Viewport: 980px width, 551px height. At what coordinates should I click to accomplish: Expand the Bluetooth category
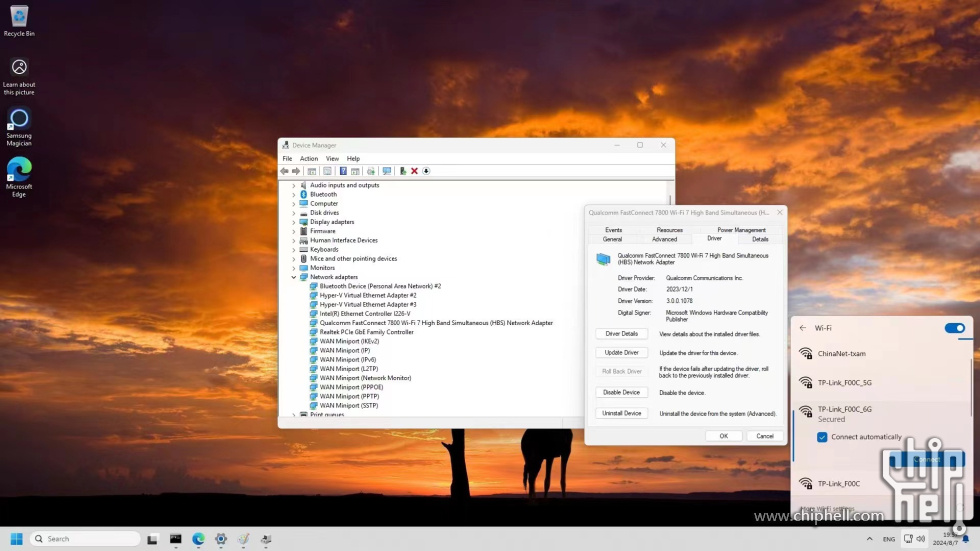(x=294, y=195)
